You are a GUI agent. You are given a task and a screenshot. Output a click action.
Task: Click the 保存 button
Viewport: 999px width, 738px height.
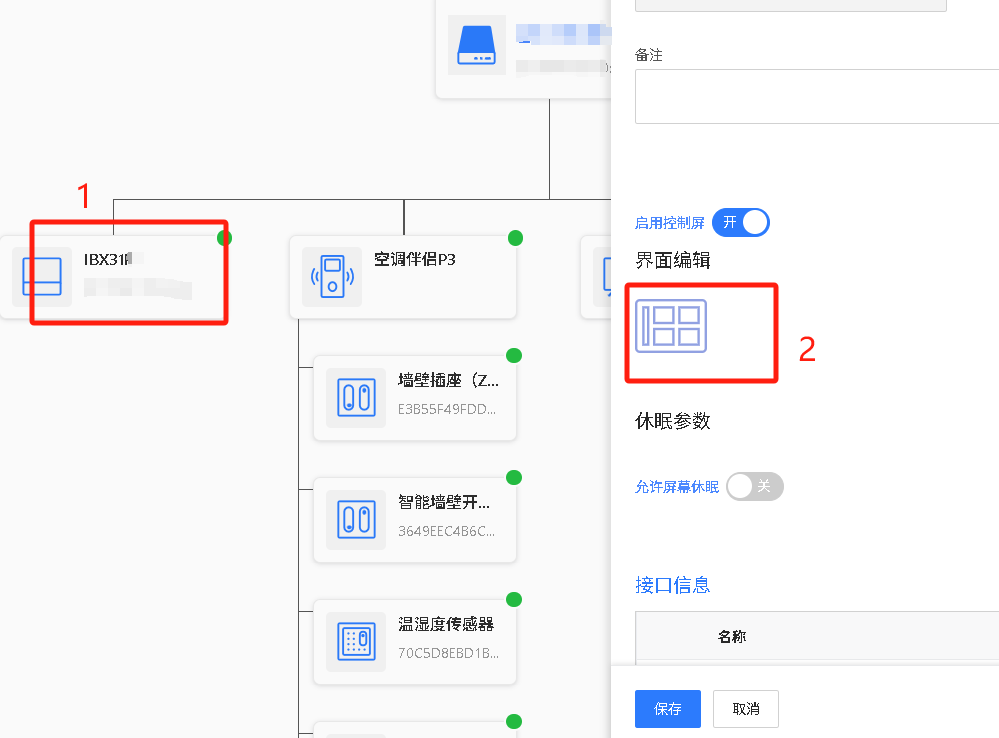[667, 709]
